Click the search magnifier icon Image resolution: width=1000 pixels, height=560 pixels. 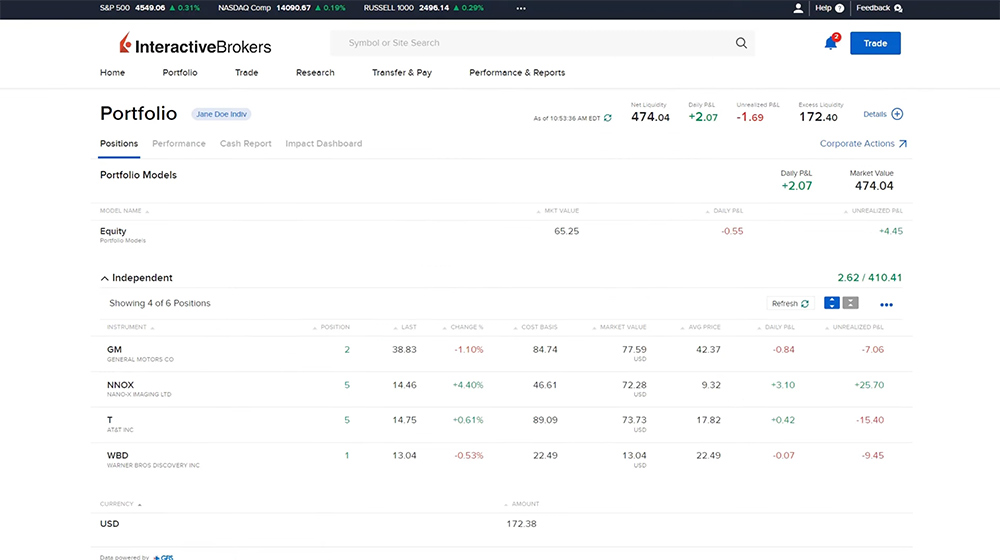(741, 43)
